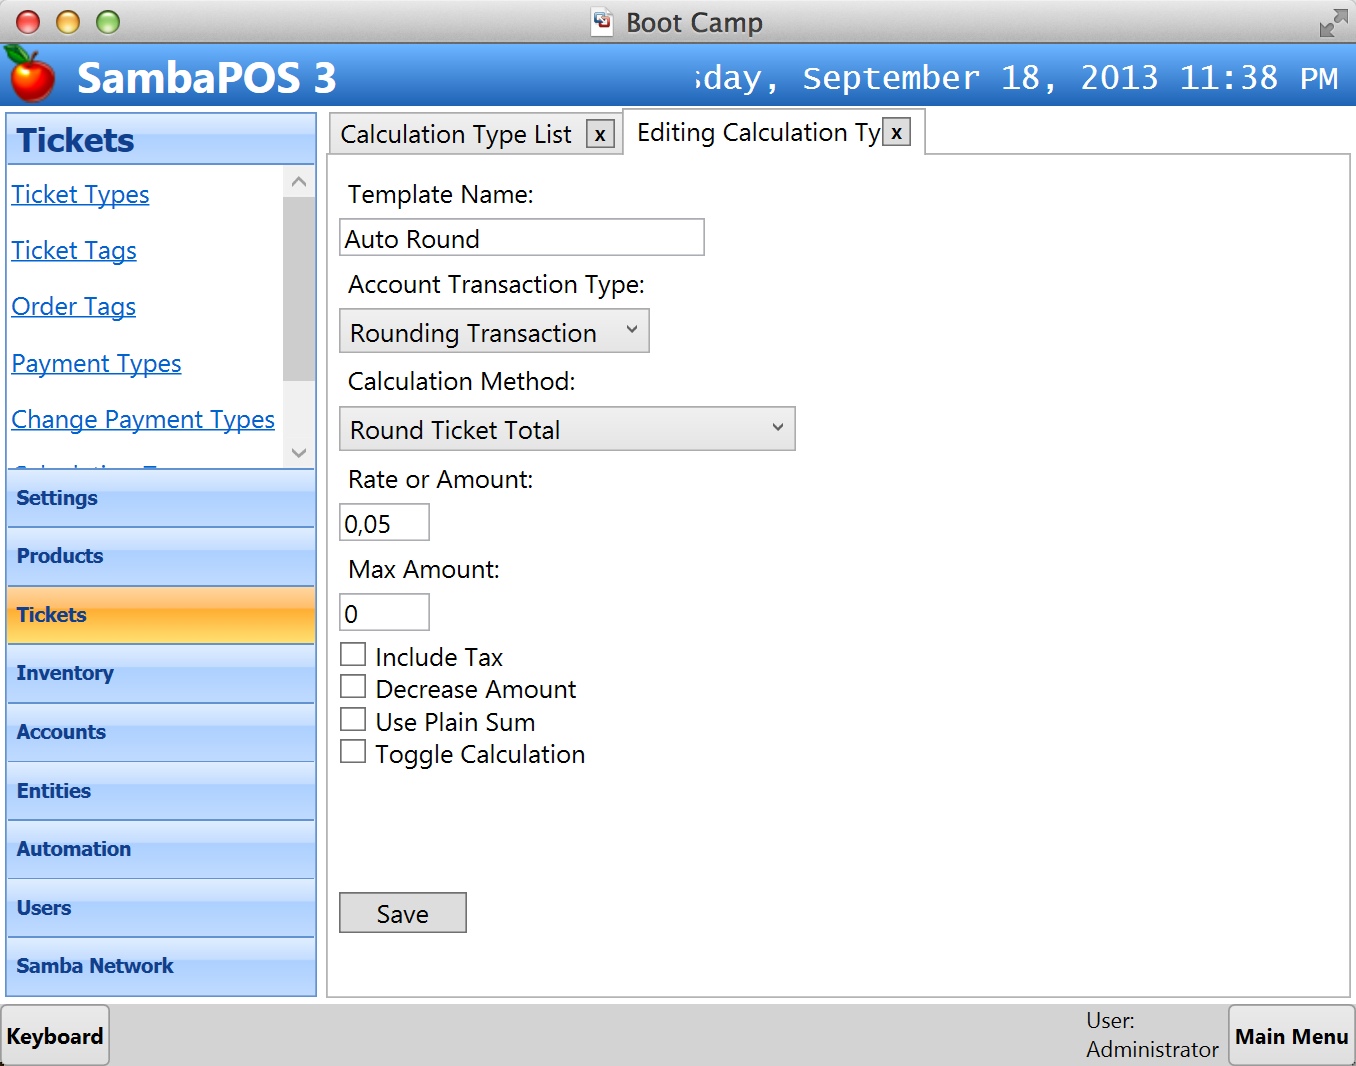Check the Decrease Amount option

pyautogui.click(x=353, y=687)
